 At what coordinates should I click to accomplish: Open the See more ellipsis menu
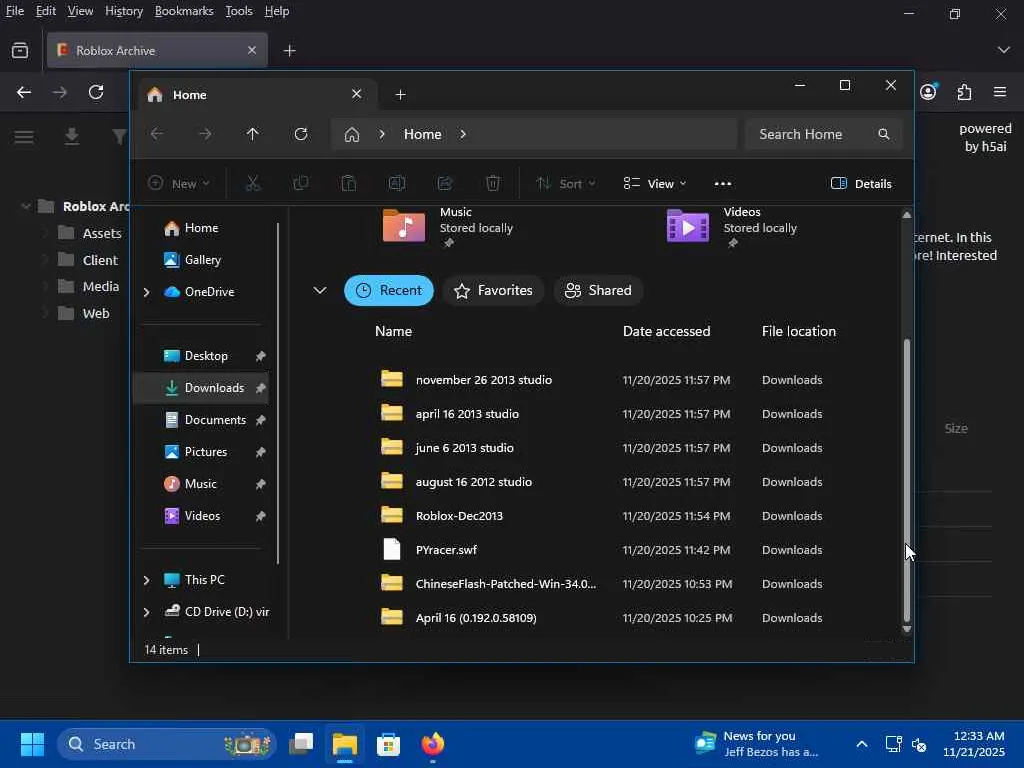coord(722,184)
